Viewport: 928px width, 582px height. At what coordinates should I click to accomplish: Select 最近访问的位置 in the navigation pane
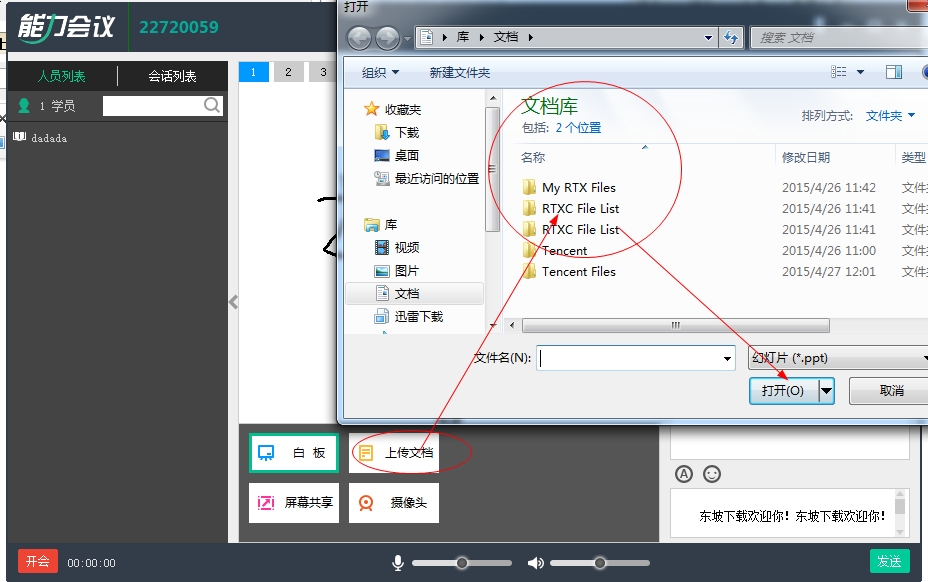[x=427, y=178]
